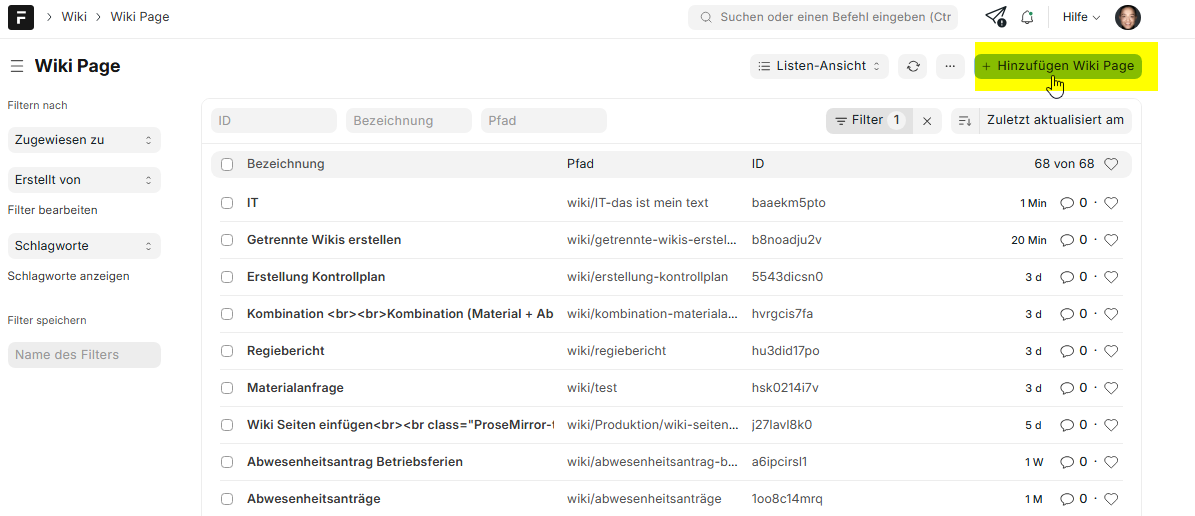The height and width of the screenshot is (516, 1195).
Task: Refresh the Wiki Page list
Action: [x=912, y=66]
